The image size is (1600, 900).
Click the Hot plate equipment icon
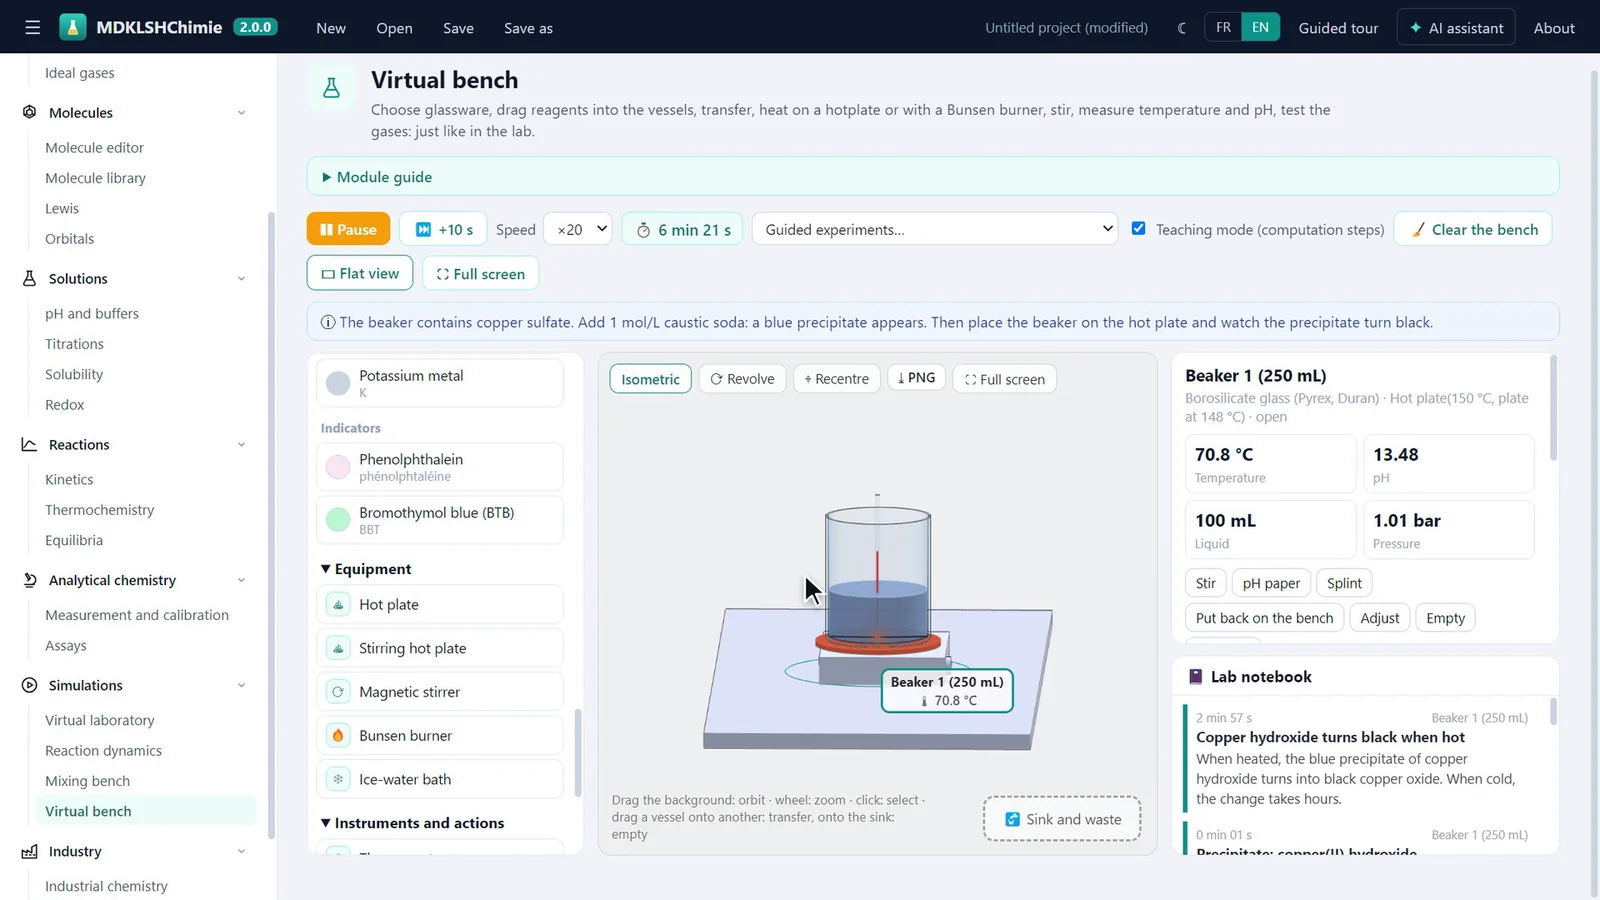338,605
